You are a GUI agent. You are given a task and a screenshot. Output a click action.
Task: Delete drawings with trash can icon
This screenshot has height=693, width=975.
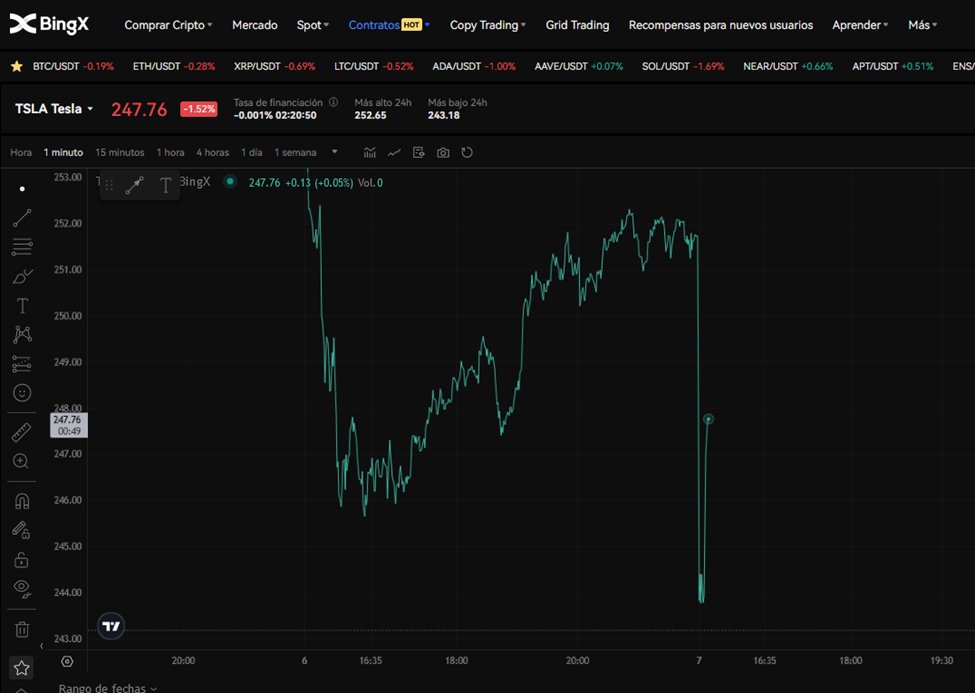pyautogui.click(x=22, y=629)
